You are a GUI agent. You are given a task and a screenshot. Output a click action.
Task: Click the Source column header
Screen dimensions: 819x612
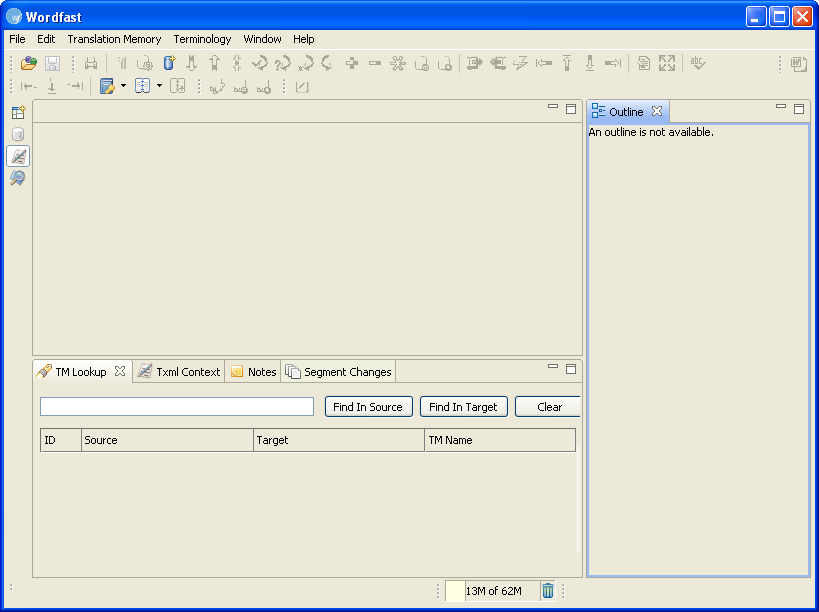[167, 440]
